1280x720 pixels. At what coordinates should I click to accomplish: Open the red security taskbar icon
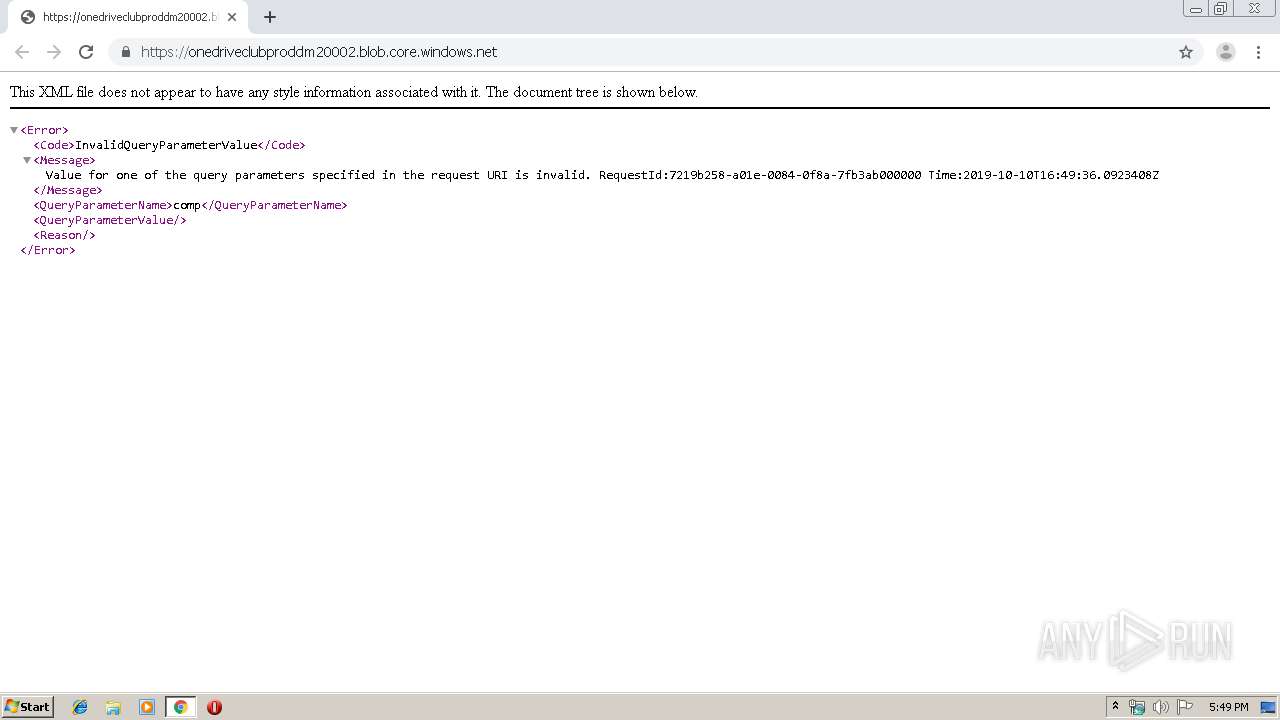tap(214, 707)
